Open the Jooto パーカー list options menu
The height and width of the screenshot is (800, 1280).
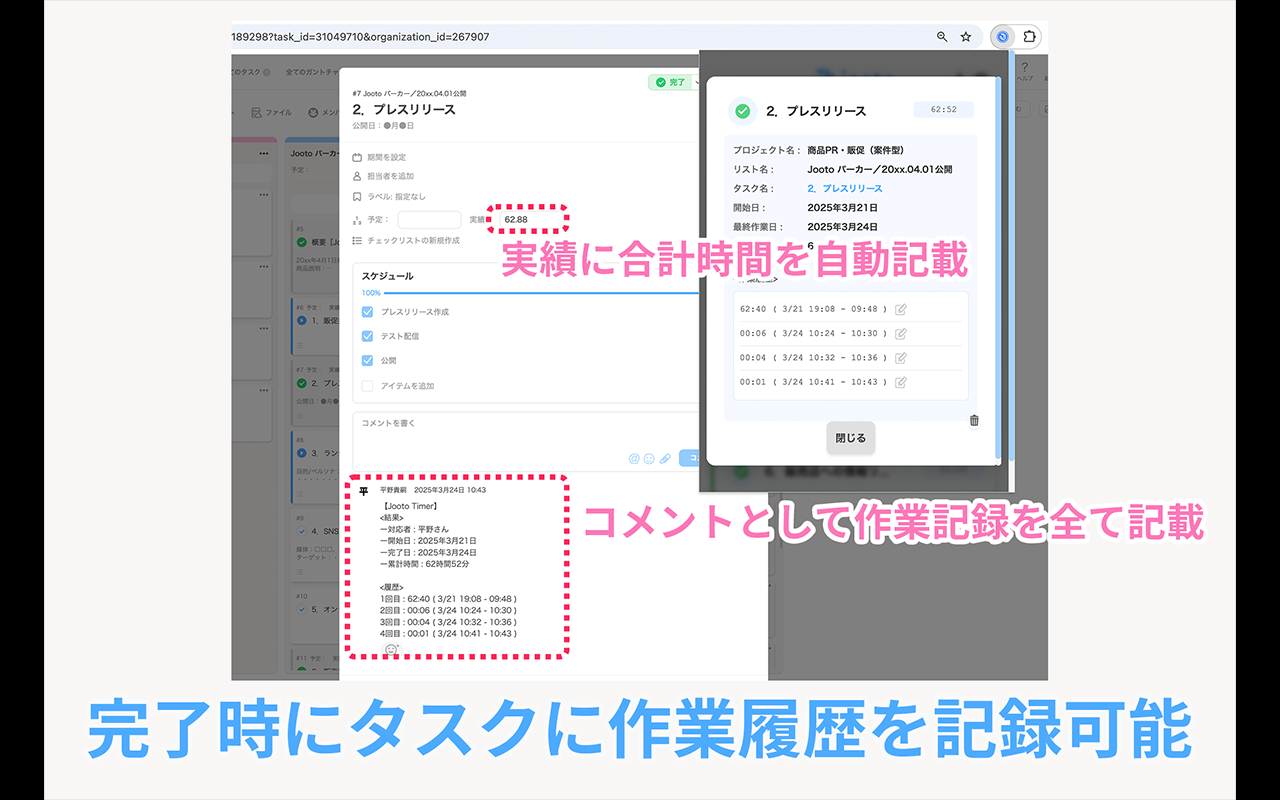[264, 153]
